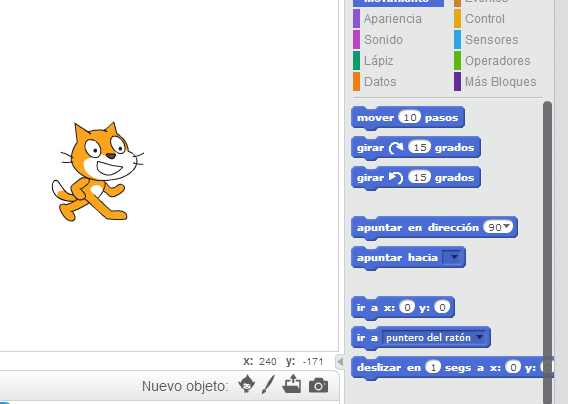This screenshot has width=568, height=404.
Task: Choose new sprite from library icon
Action: (247, 384)
